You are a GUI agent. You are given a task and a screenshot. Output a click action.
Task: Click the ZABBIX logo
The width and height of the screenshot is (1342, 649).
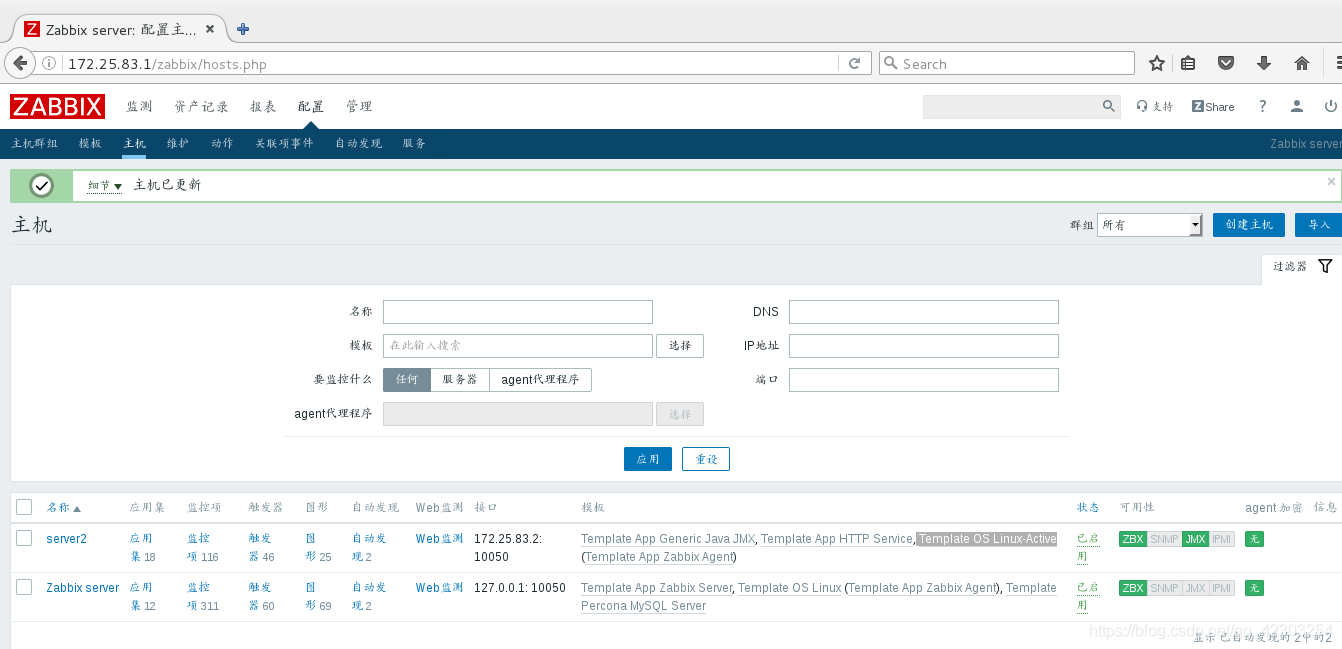point(57,106)
